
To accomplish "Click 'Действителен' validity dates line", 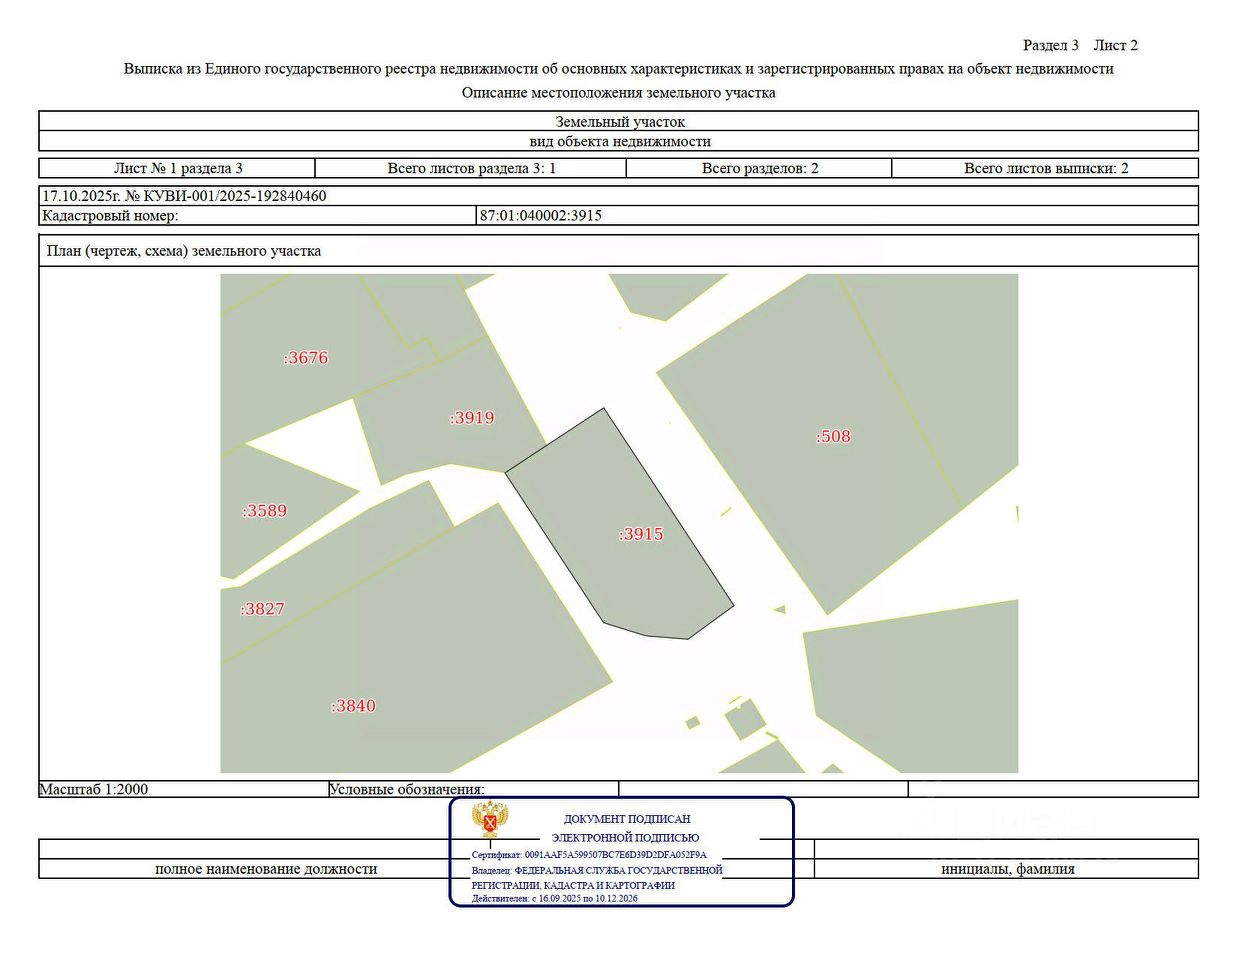I will pyautogui.click(x=555, y=898).
